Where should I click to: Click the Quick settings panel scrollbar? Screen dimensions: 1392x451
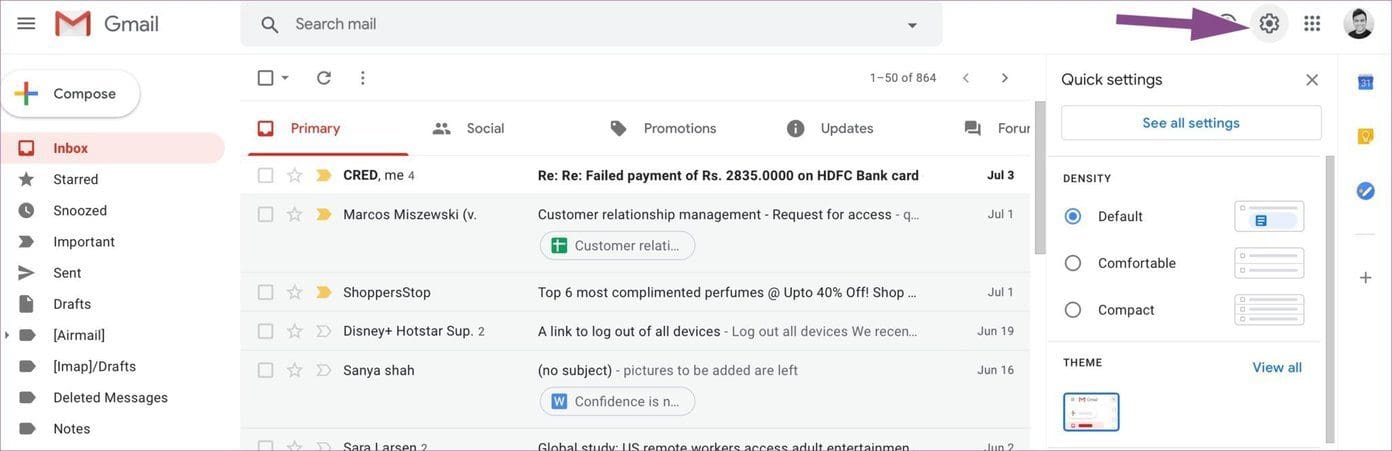1329,298
